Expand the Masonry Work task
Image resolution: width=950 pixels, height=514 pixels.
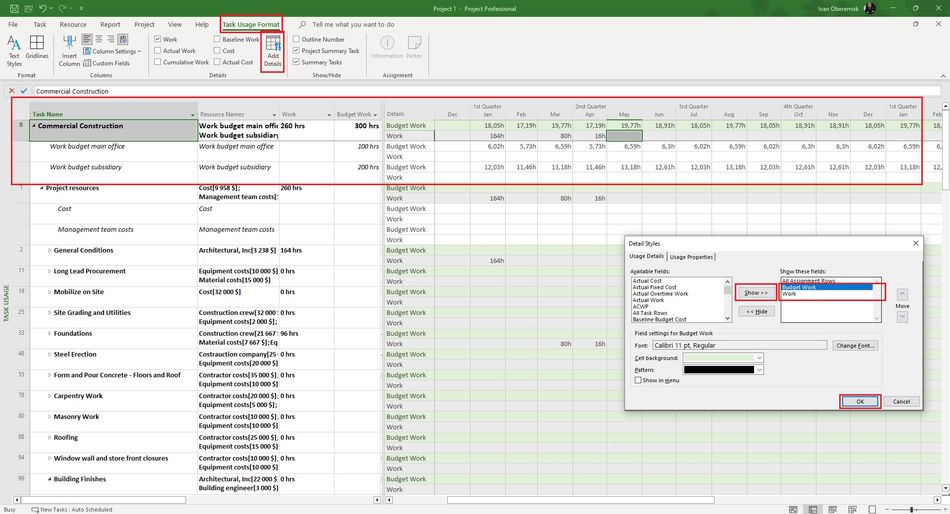point(50,416)
